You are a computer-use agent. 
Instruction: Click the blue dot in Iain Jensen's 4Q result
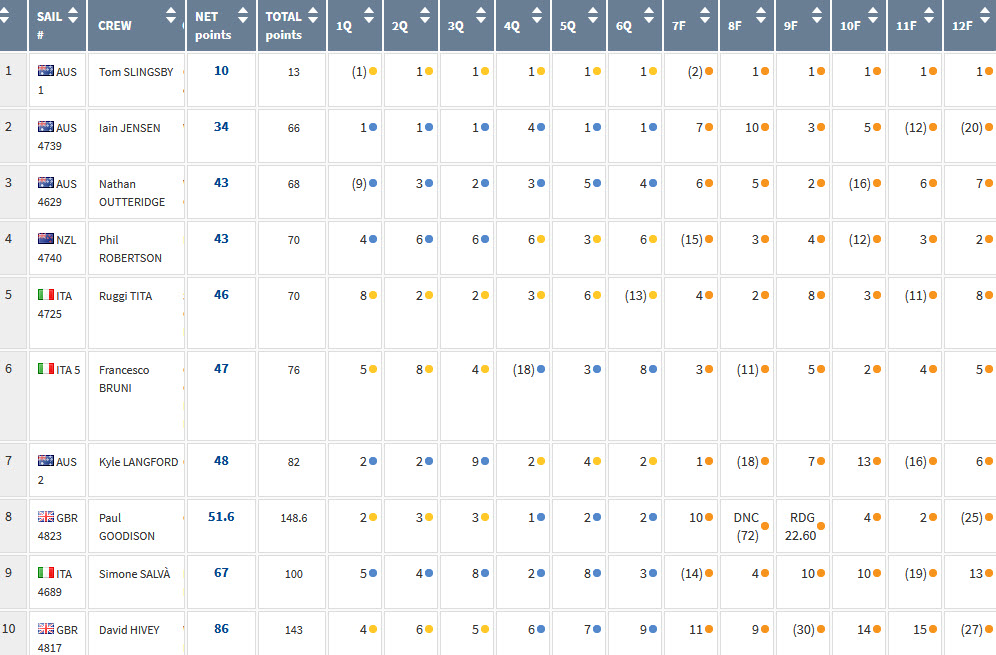[541, 128]
